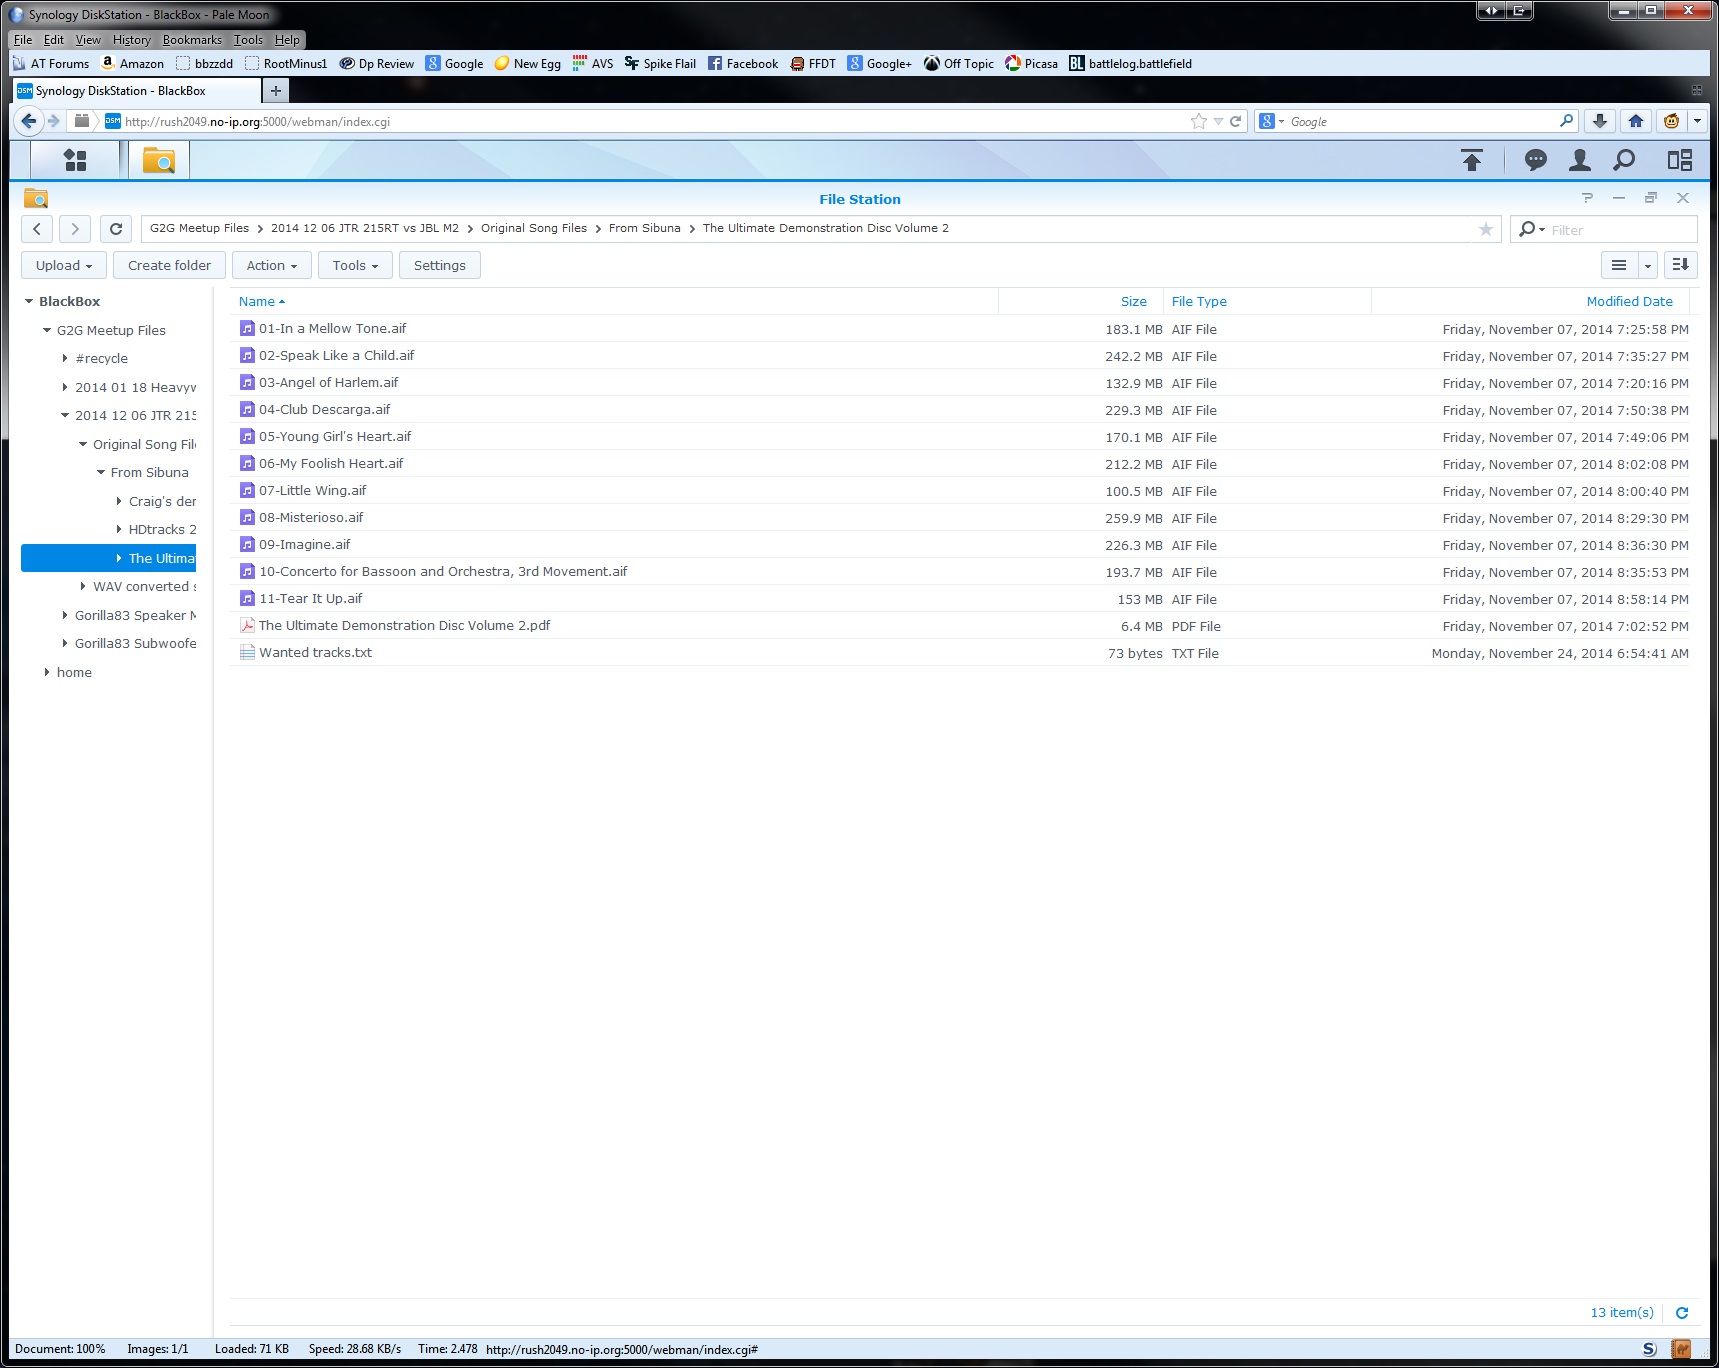Click File Station icon in DSM taskbar
The height and width of the screenshot is (1368, 1719).
(x=158, y=160)
